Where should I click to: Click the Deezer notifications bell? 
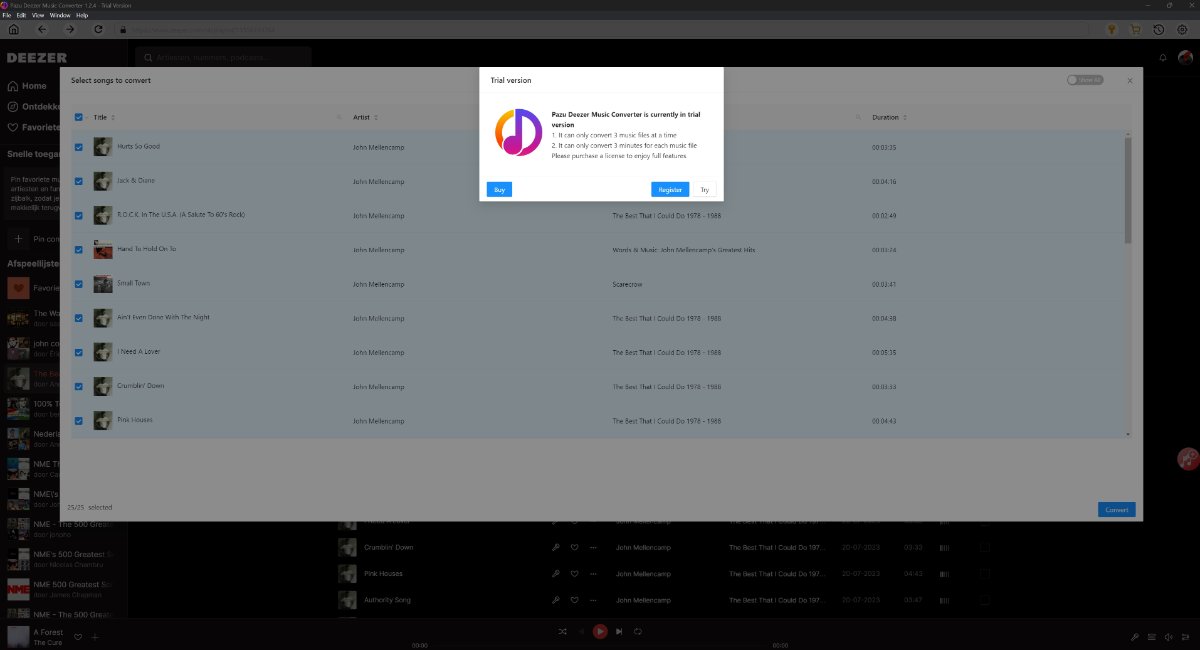click(x=1163, y=57)
